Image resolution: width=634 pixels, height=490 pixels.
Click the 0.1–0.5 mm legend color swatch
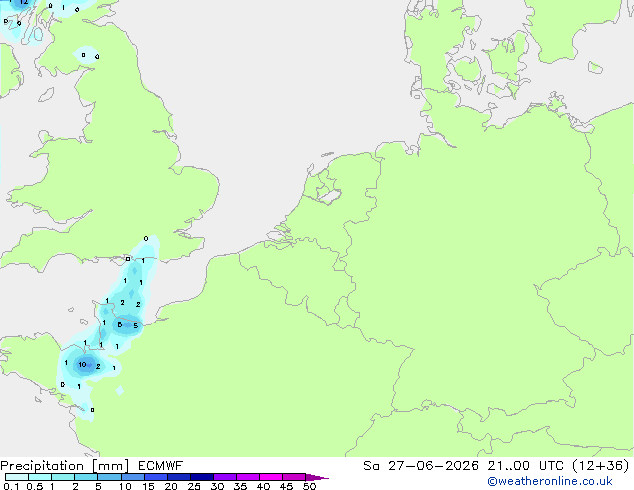pos(17,477)
